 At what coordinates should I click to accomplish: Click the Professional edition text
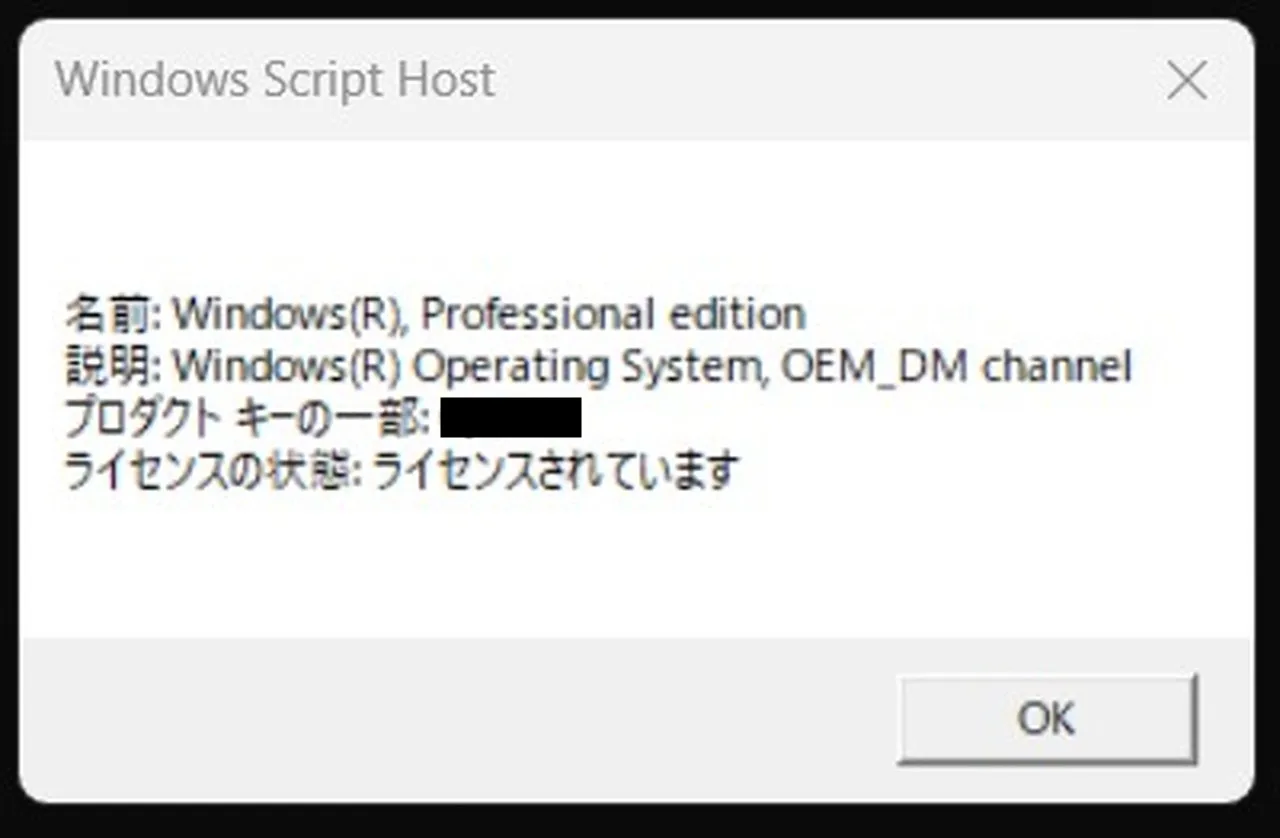612,315
